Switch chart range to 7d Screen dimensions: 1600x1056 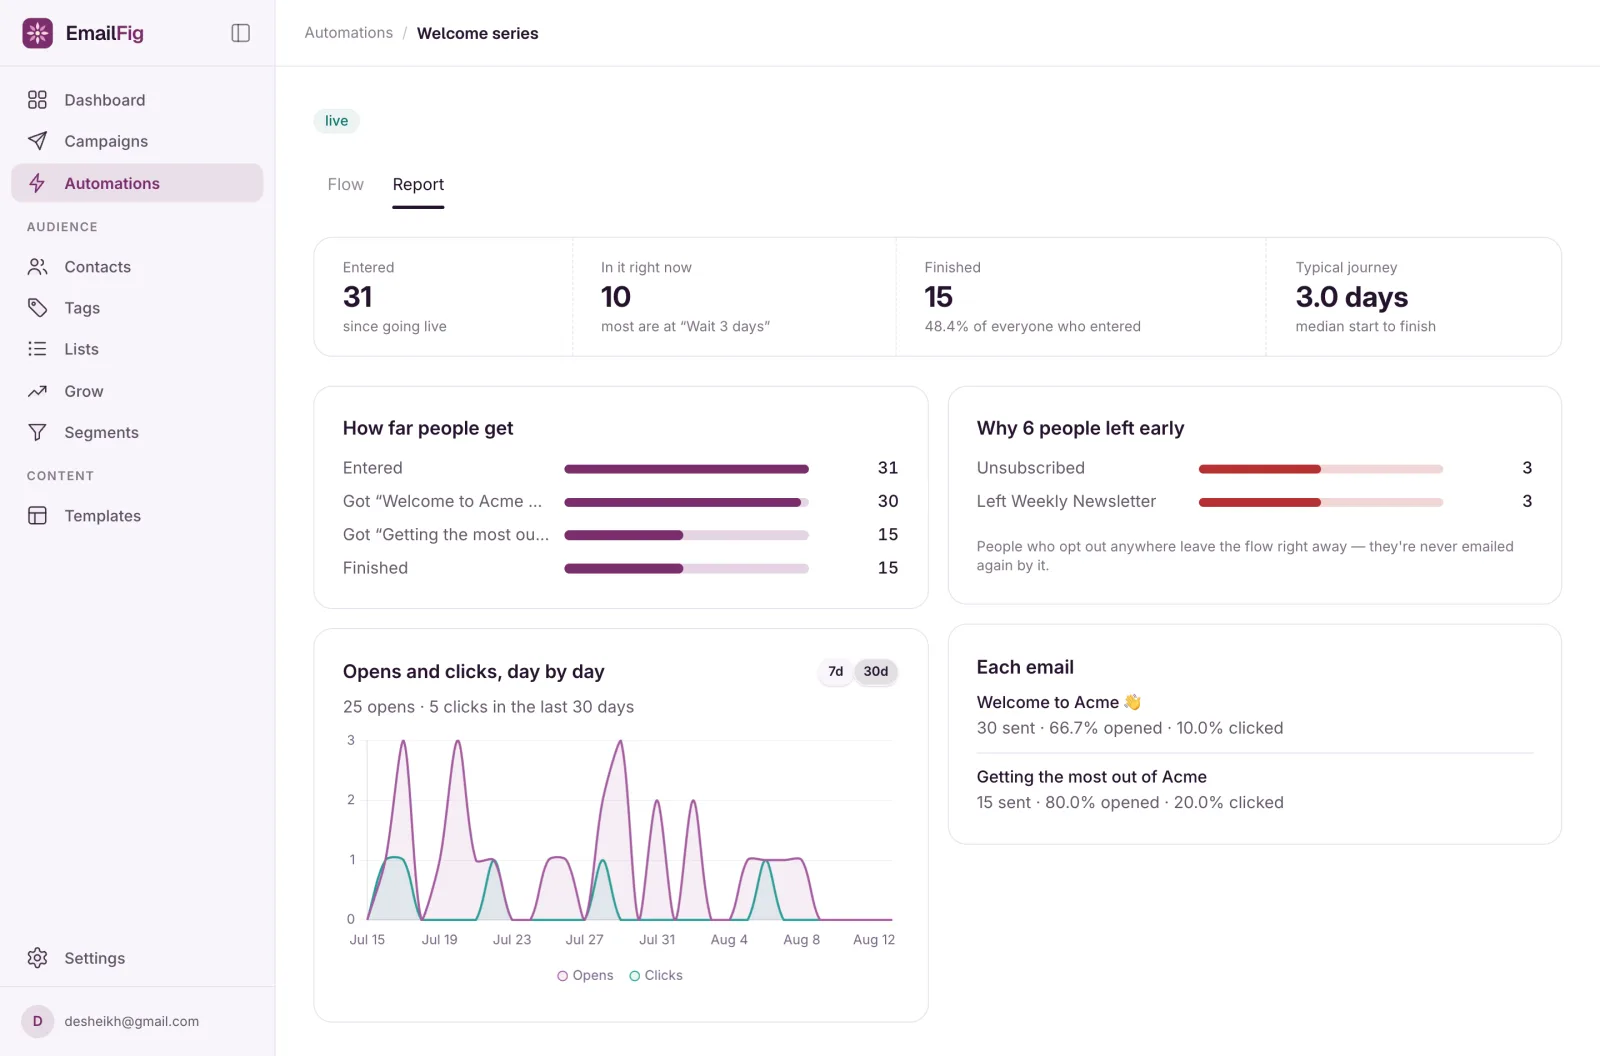pos(835,672)
